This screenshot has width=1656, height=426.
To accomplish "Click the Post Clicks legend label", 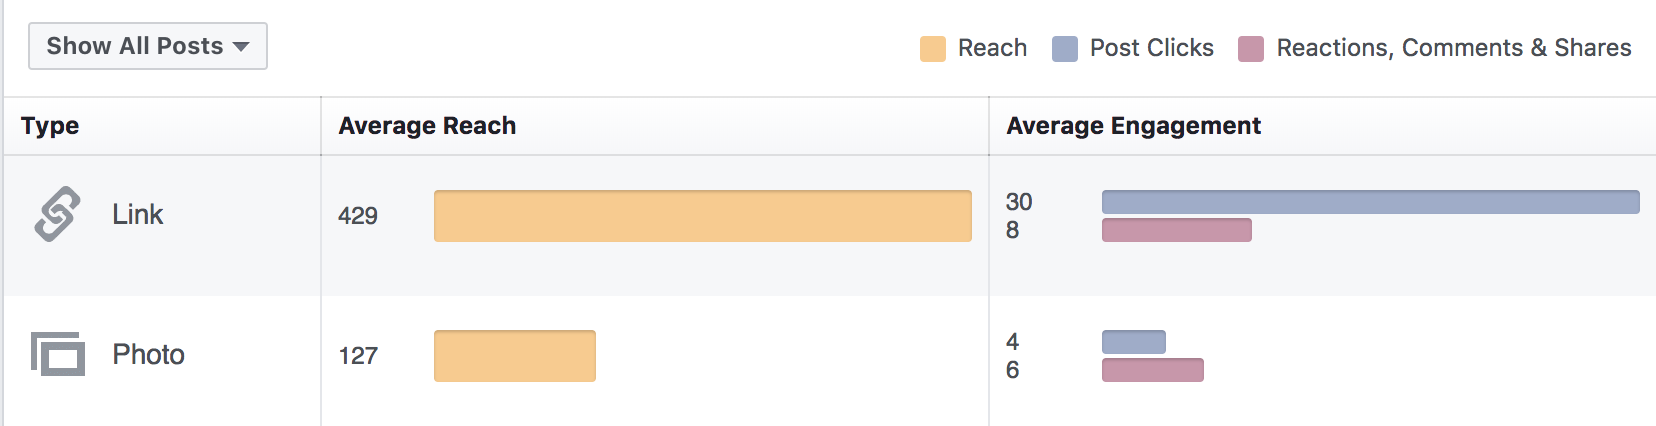I will coord(1152,48).
